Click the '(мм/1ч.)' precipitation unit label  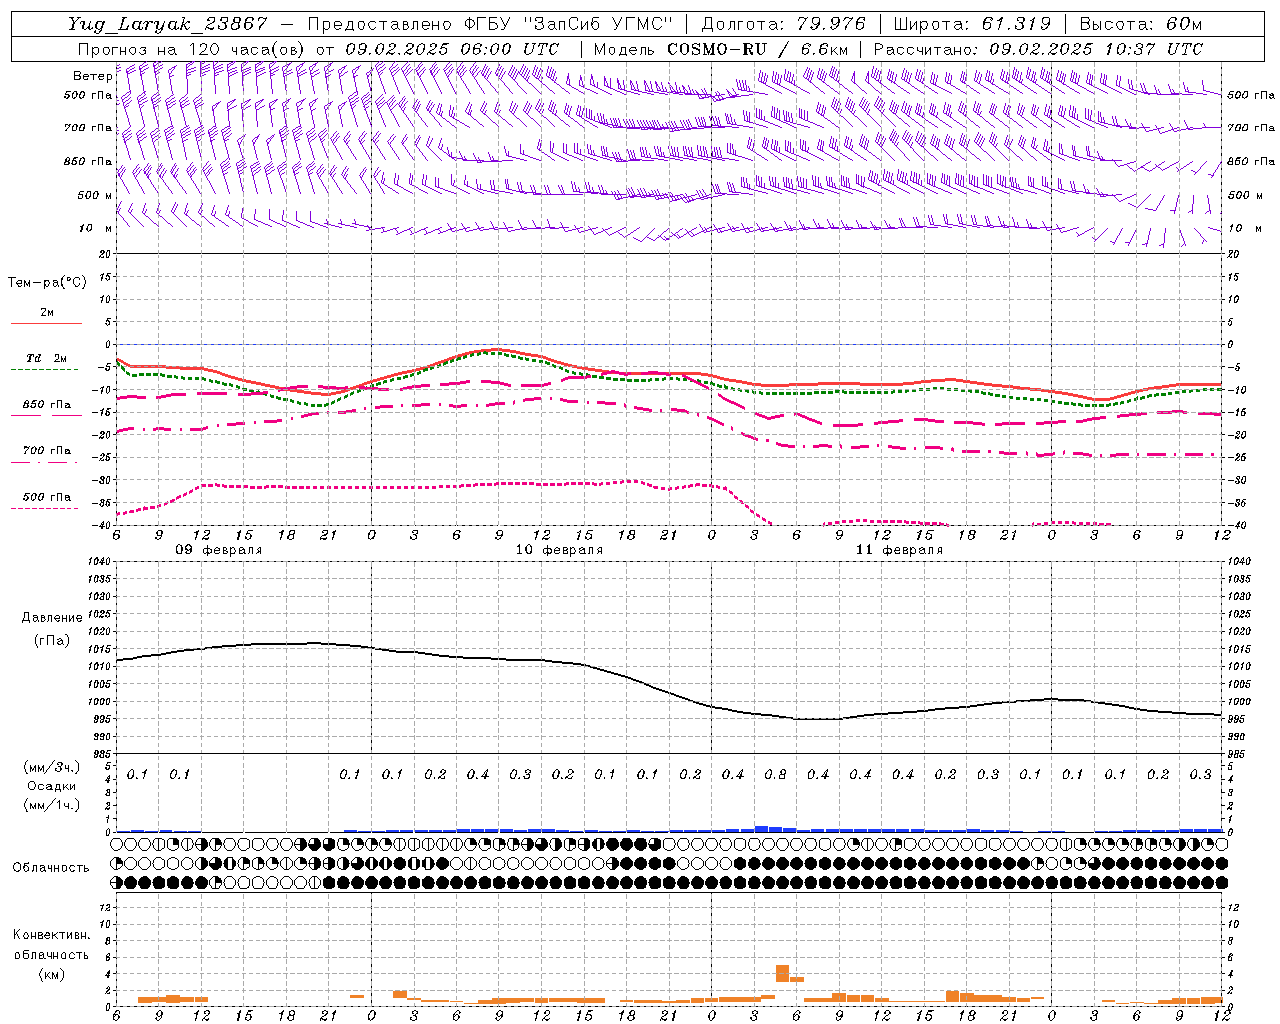(x=52, y=805)
